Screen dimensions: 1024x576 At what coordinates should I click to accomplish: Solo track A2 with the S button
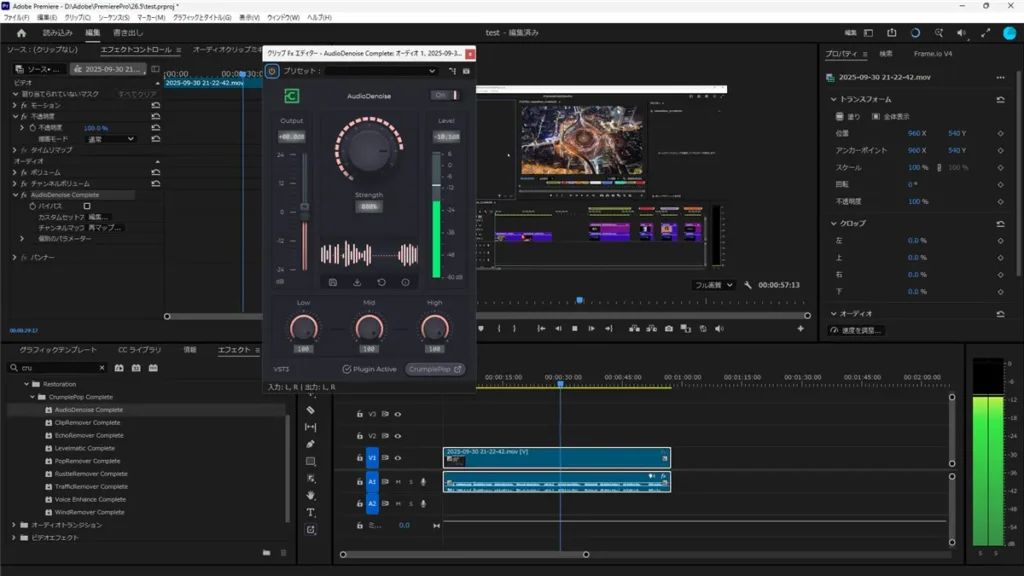pyautogui.click(x=411, y=504)
